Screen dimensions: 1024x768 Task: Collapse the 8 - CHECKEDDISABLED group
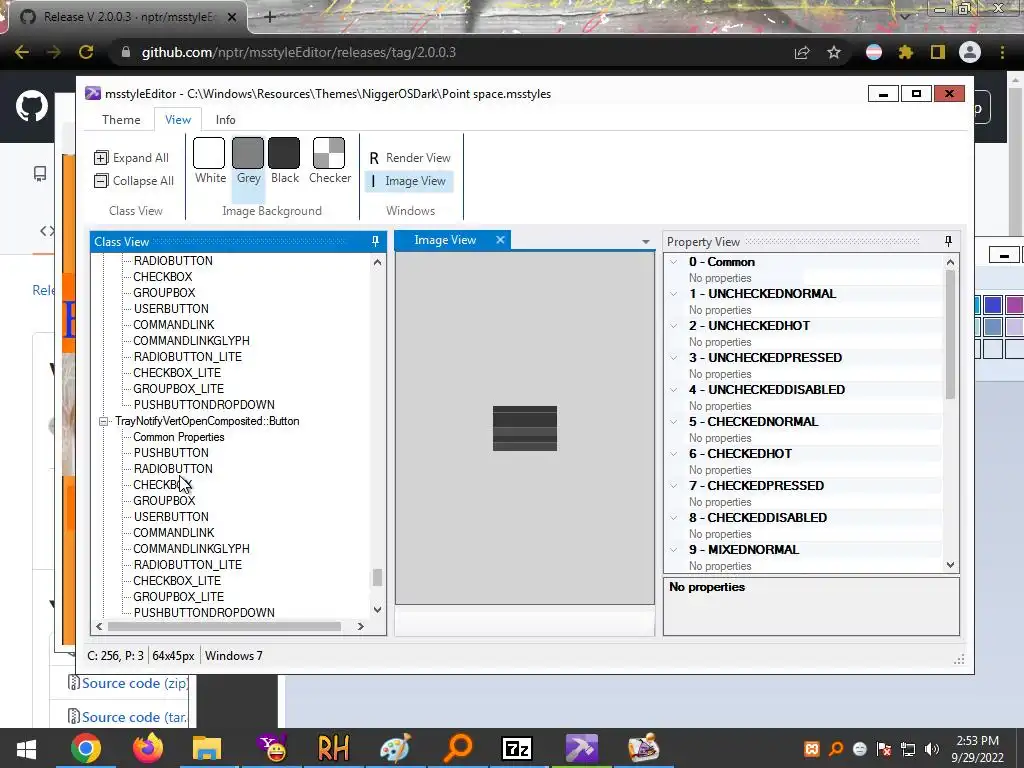click(674, 518)
